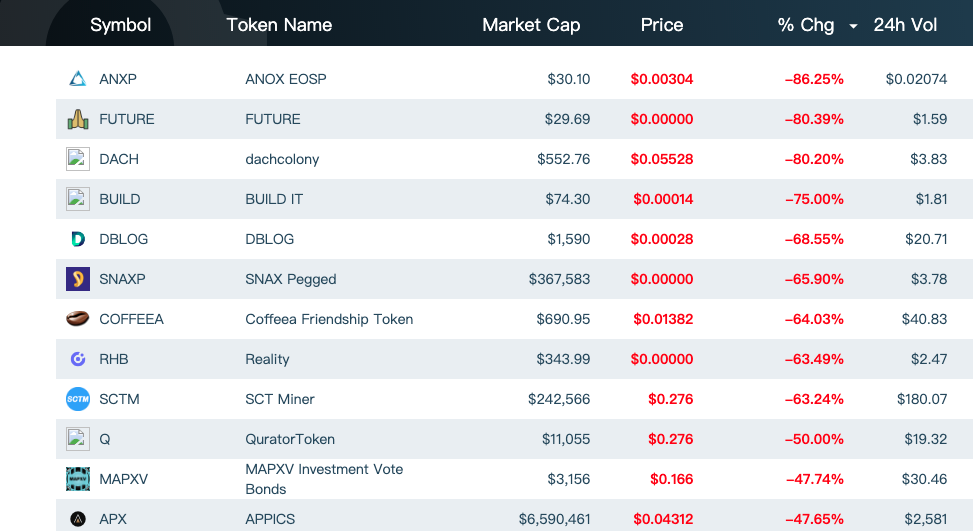
Task: Open the SNAX Pegged token link
Action: (291, 279)
